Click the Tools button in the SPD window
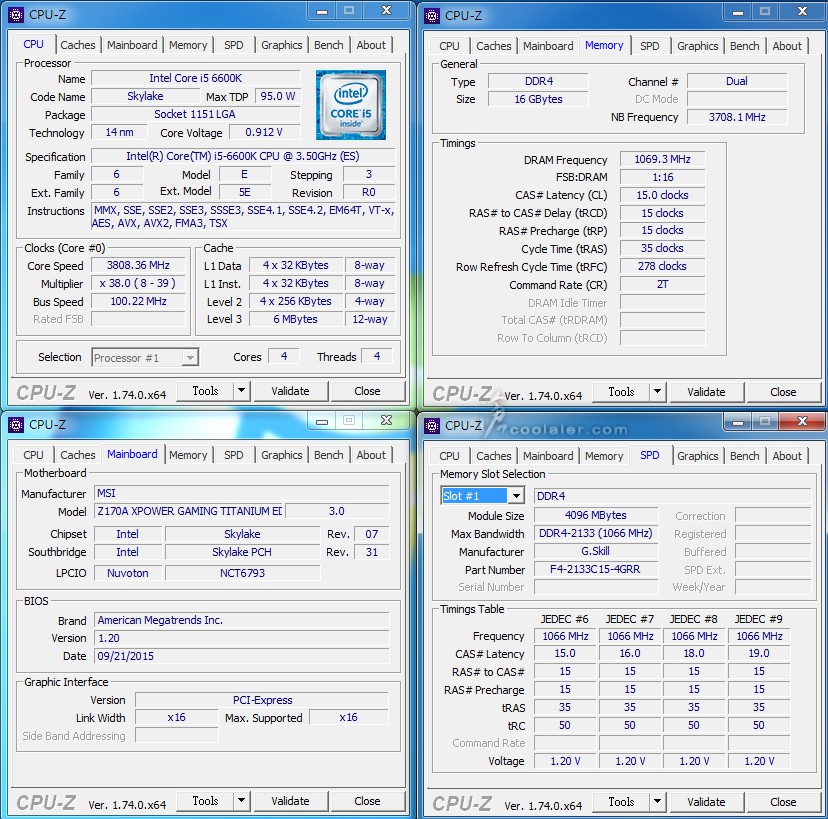 pyautogui.click(x=622, y=802)
